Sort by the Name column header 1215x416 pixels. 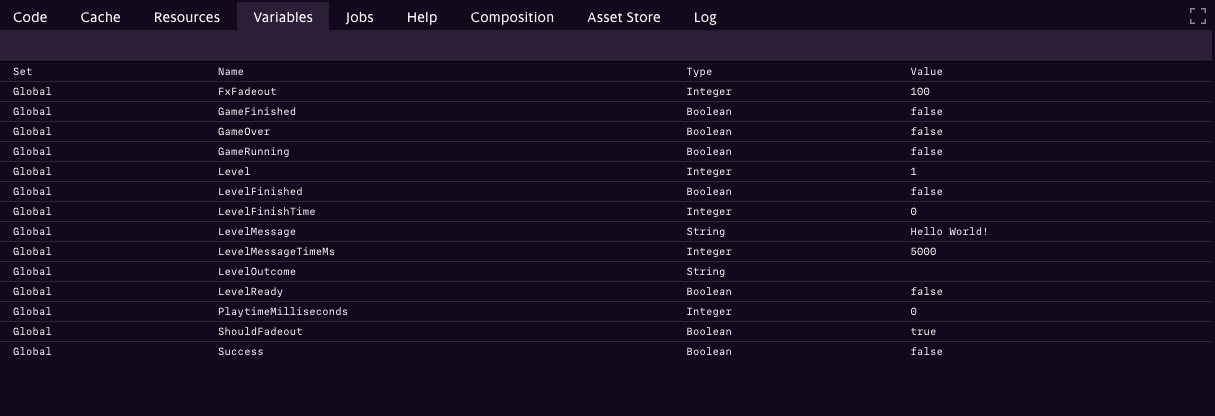231,72
